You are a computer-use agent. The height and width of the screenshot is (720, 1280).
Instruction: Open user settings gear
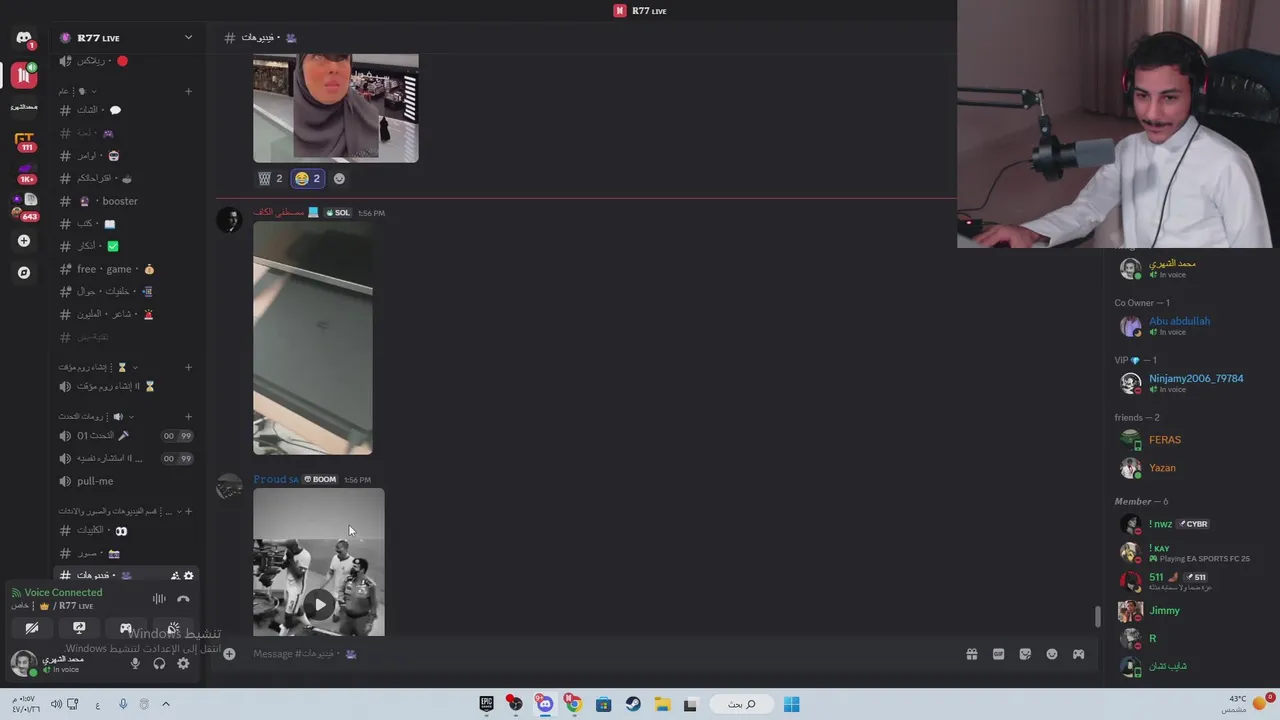pyautogui.click(x=183, y=663)
